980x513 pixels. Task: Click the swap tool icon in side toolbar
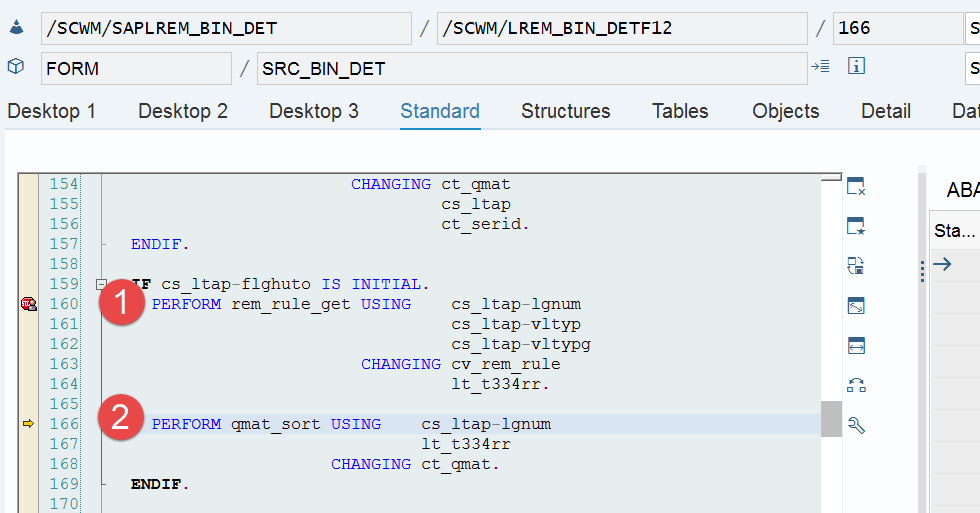[856, 266]
